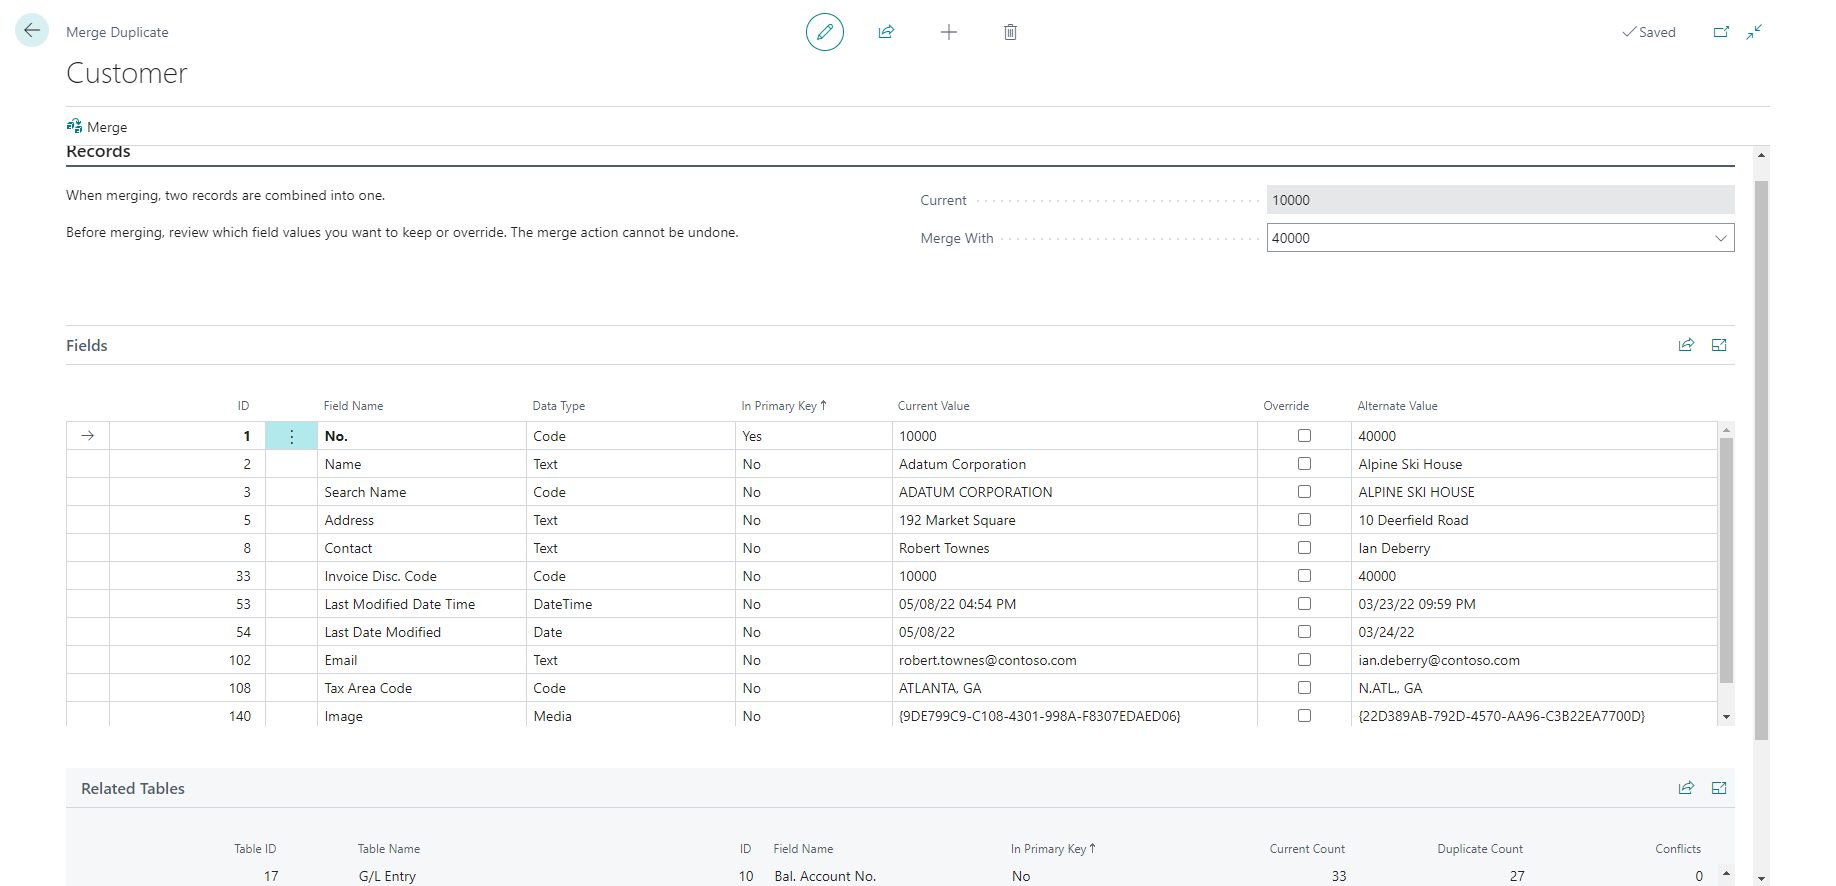Toggle Override for Tax Area Code row
The height and width of the screenshot is (886, 1836).
point(1304,688)
